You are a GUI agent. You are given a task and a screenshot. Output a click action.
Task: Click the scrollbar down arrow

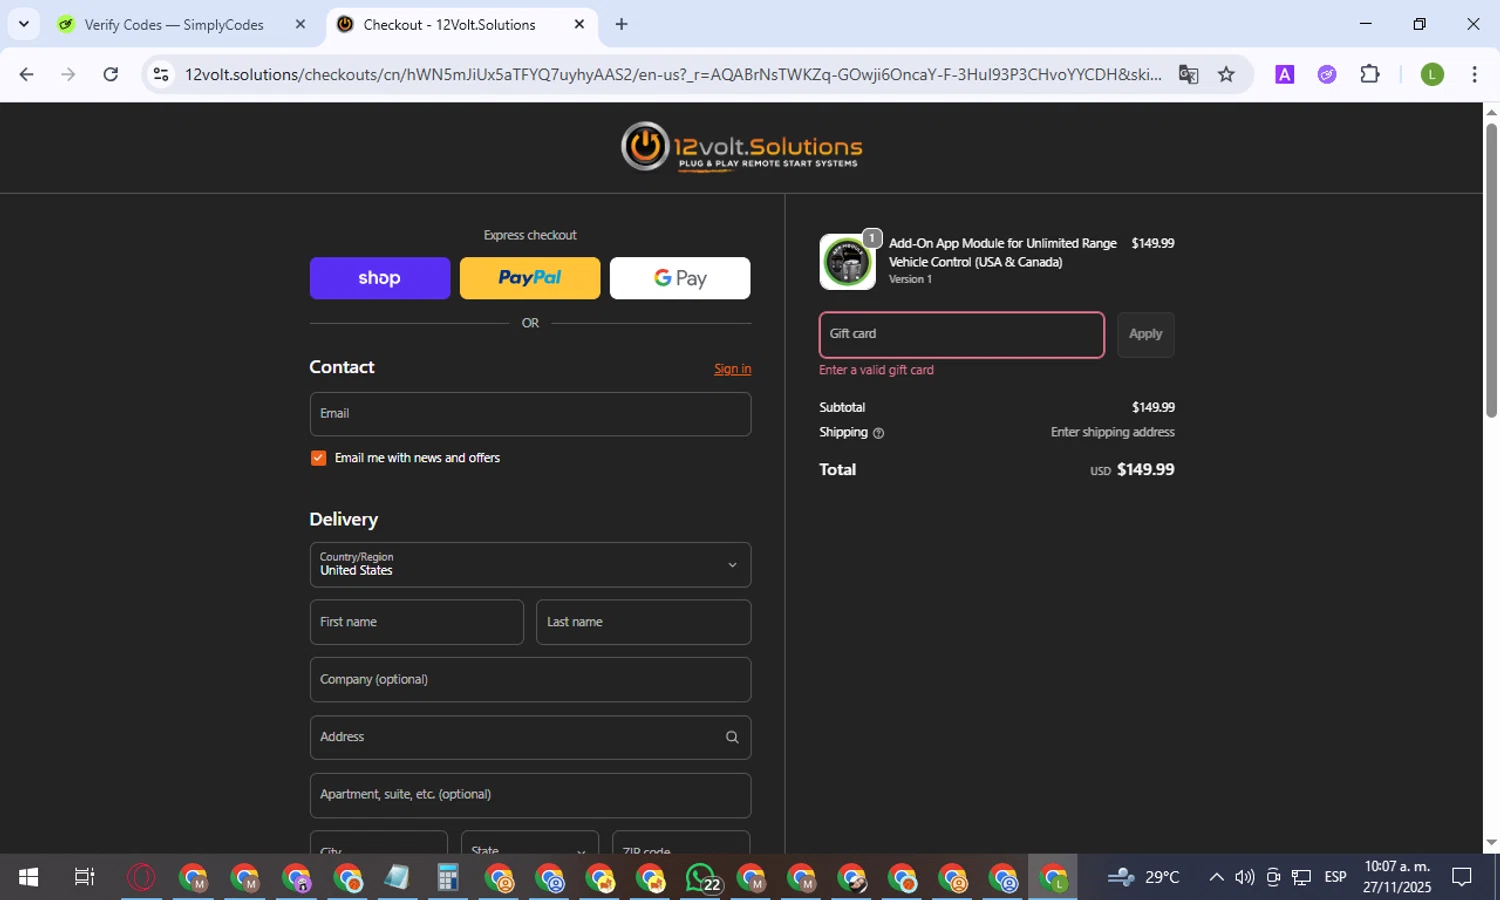coord(1491,843)
